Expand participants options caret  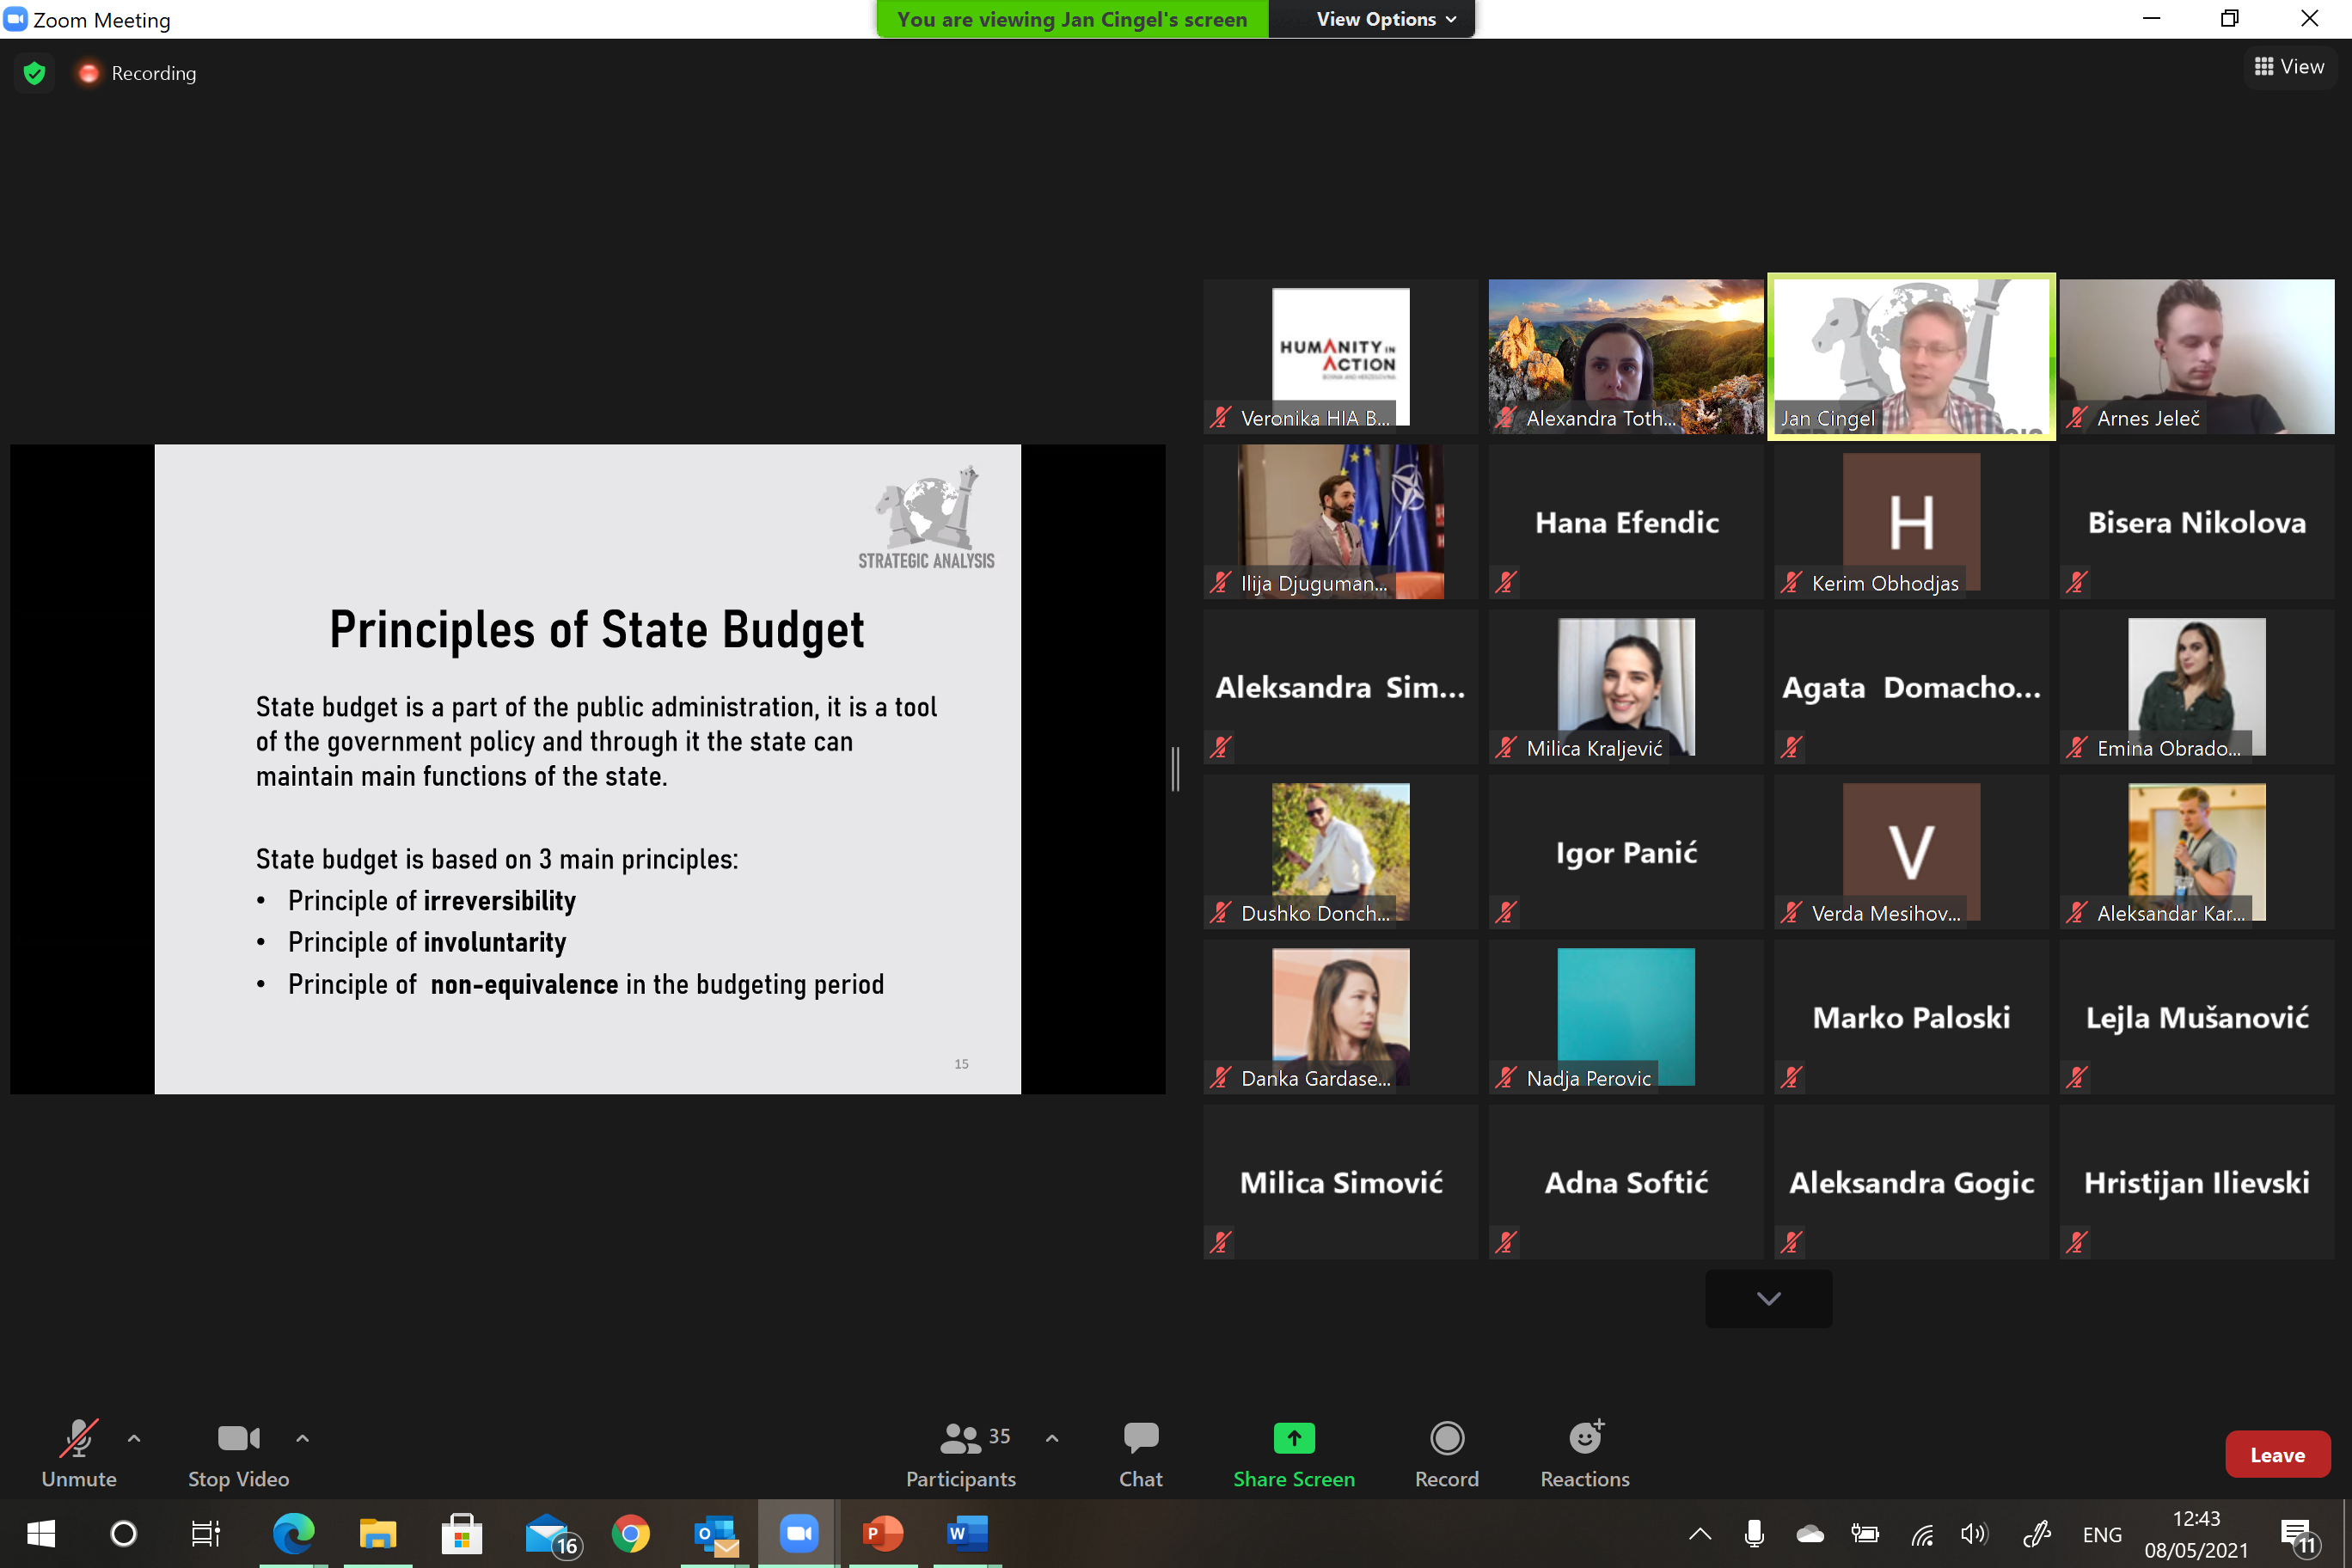click(x=1052, y=1438)
